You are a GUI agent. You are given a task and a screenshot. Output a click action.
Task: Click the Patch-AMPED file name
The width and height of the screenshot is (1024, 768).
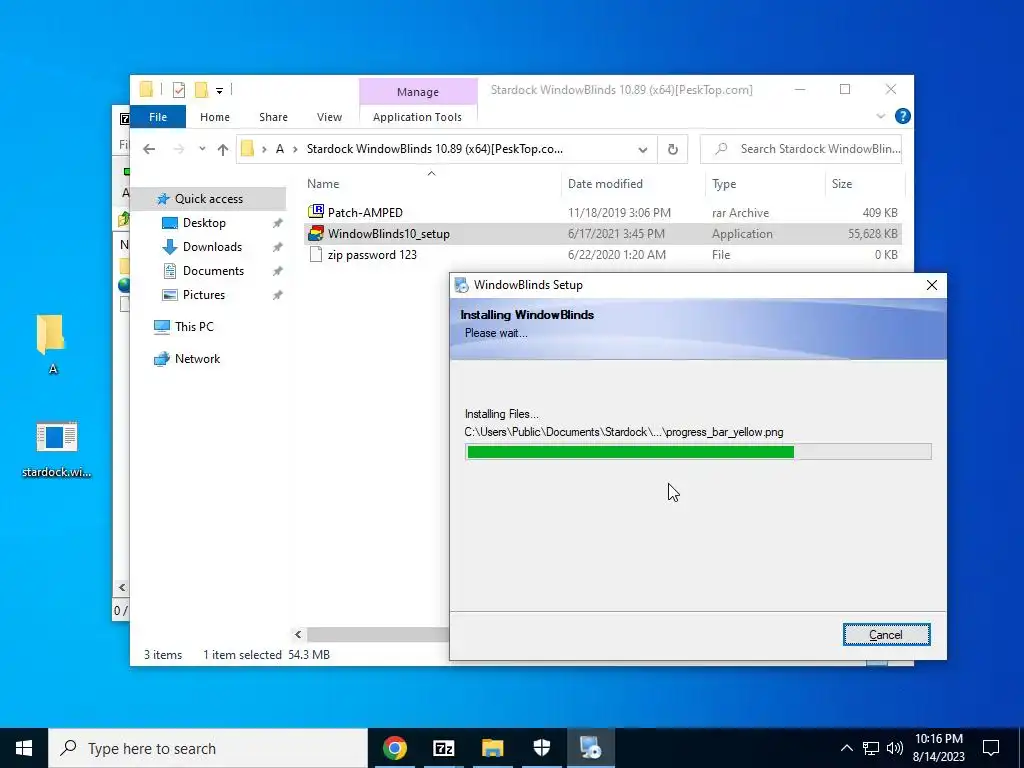(x=365, y=213)
